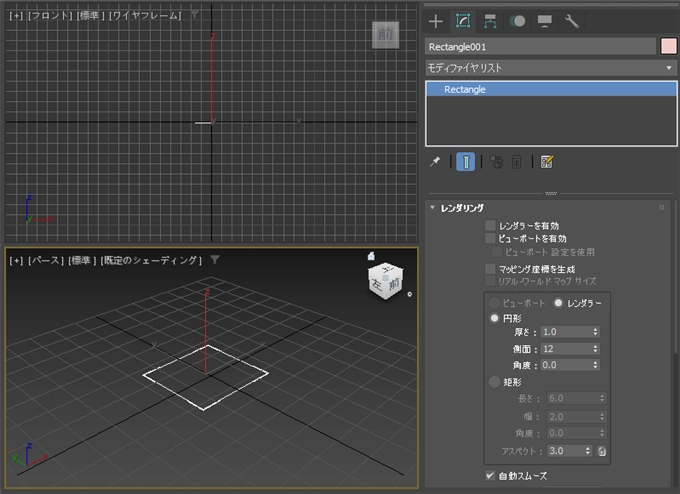
Task: Collapse the レンダリング rollout
Action: click(462, 208)
